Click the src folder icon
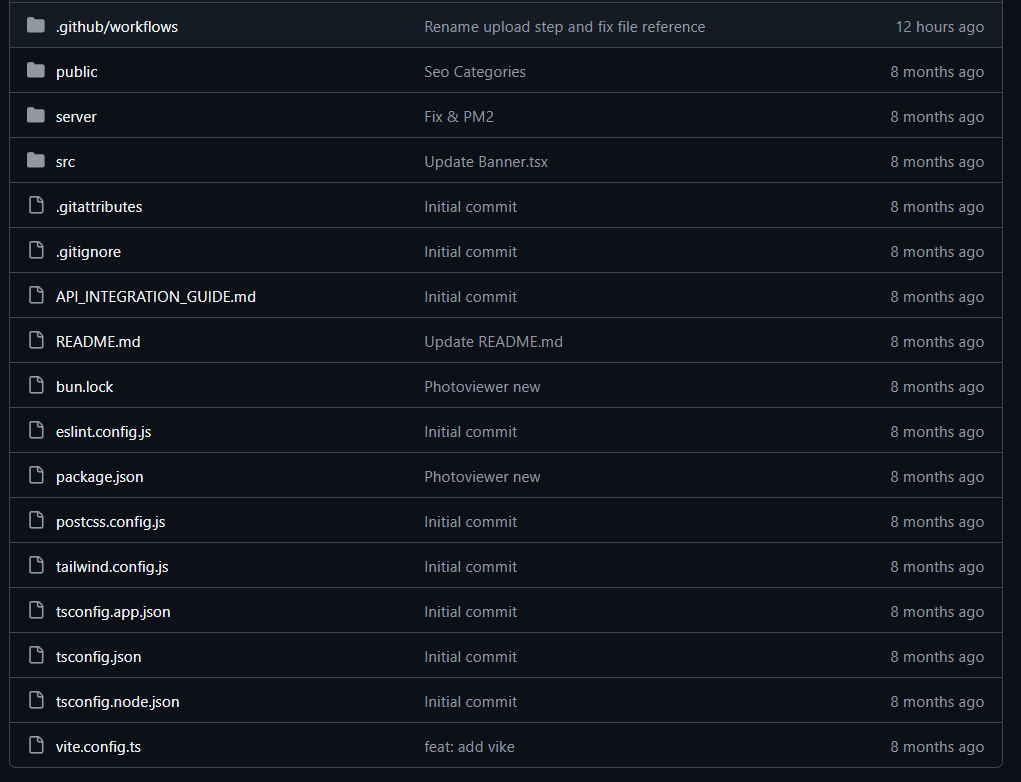This screenshot has height=782, width=1021. 37,161
